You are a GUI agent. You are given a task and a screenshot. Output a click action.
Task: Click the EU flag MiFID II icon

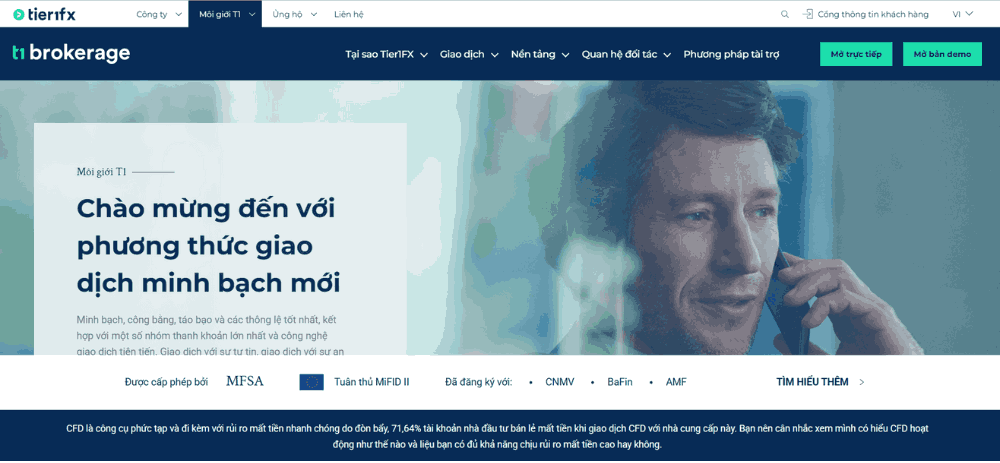pyautogui.click(x=311, y=382)
